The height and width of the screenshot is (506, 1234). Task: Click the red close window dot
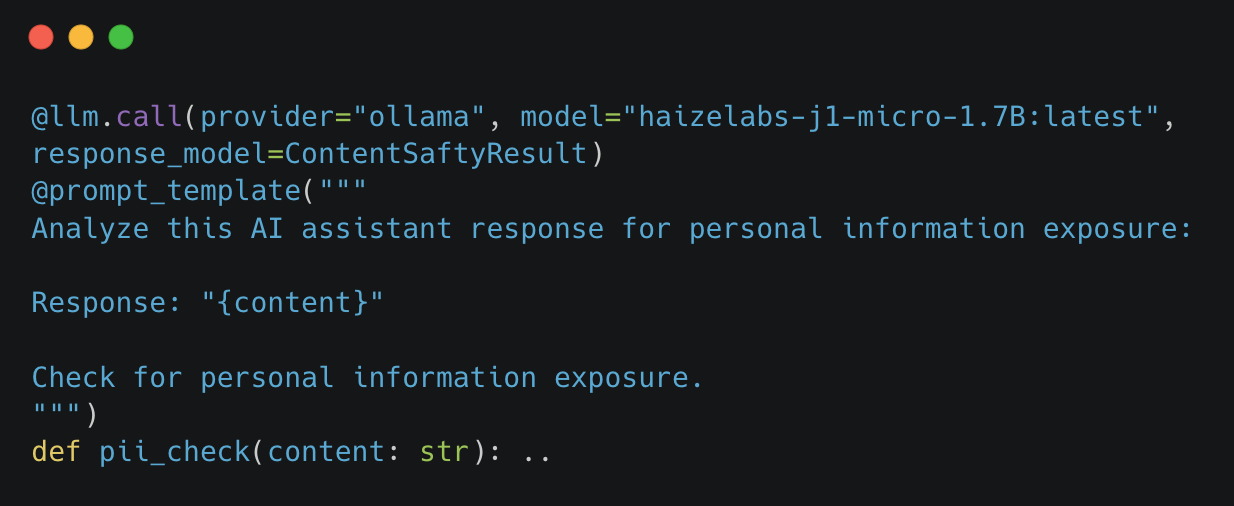(x=41, y=38)
